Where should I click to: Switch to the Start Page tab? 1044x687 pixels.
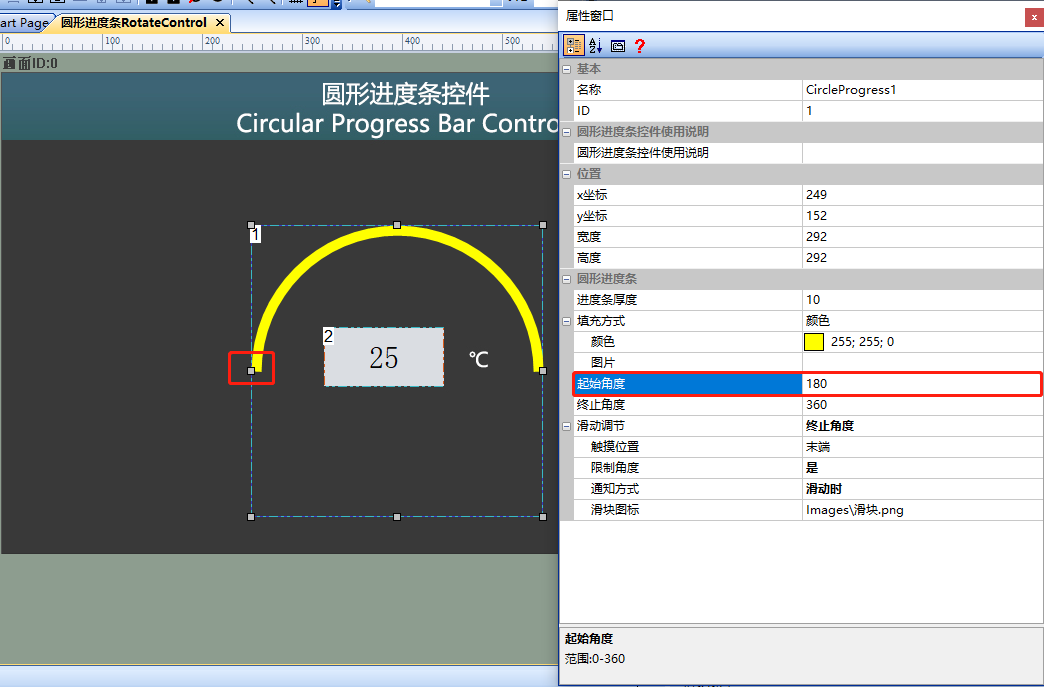click(x=24, y=23)
